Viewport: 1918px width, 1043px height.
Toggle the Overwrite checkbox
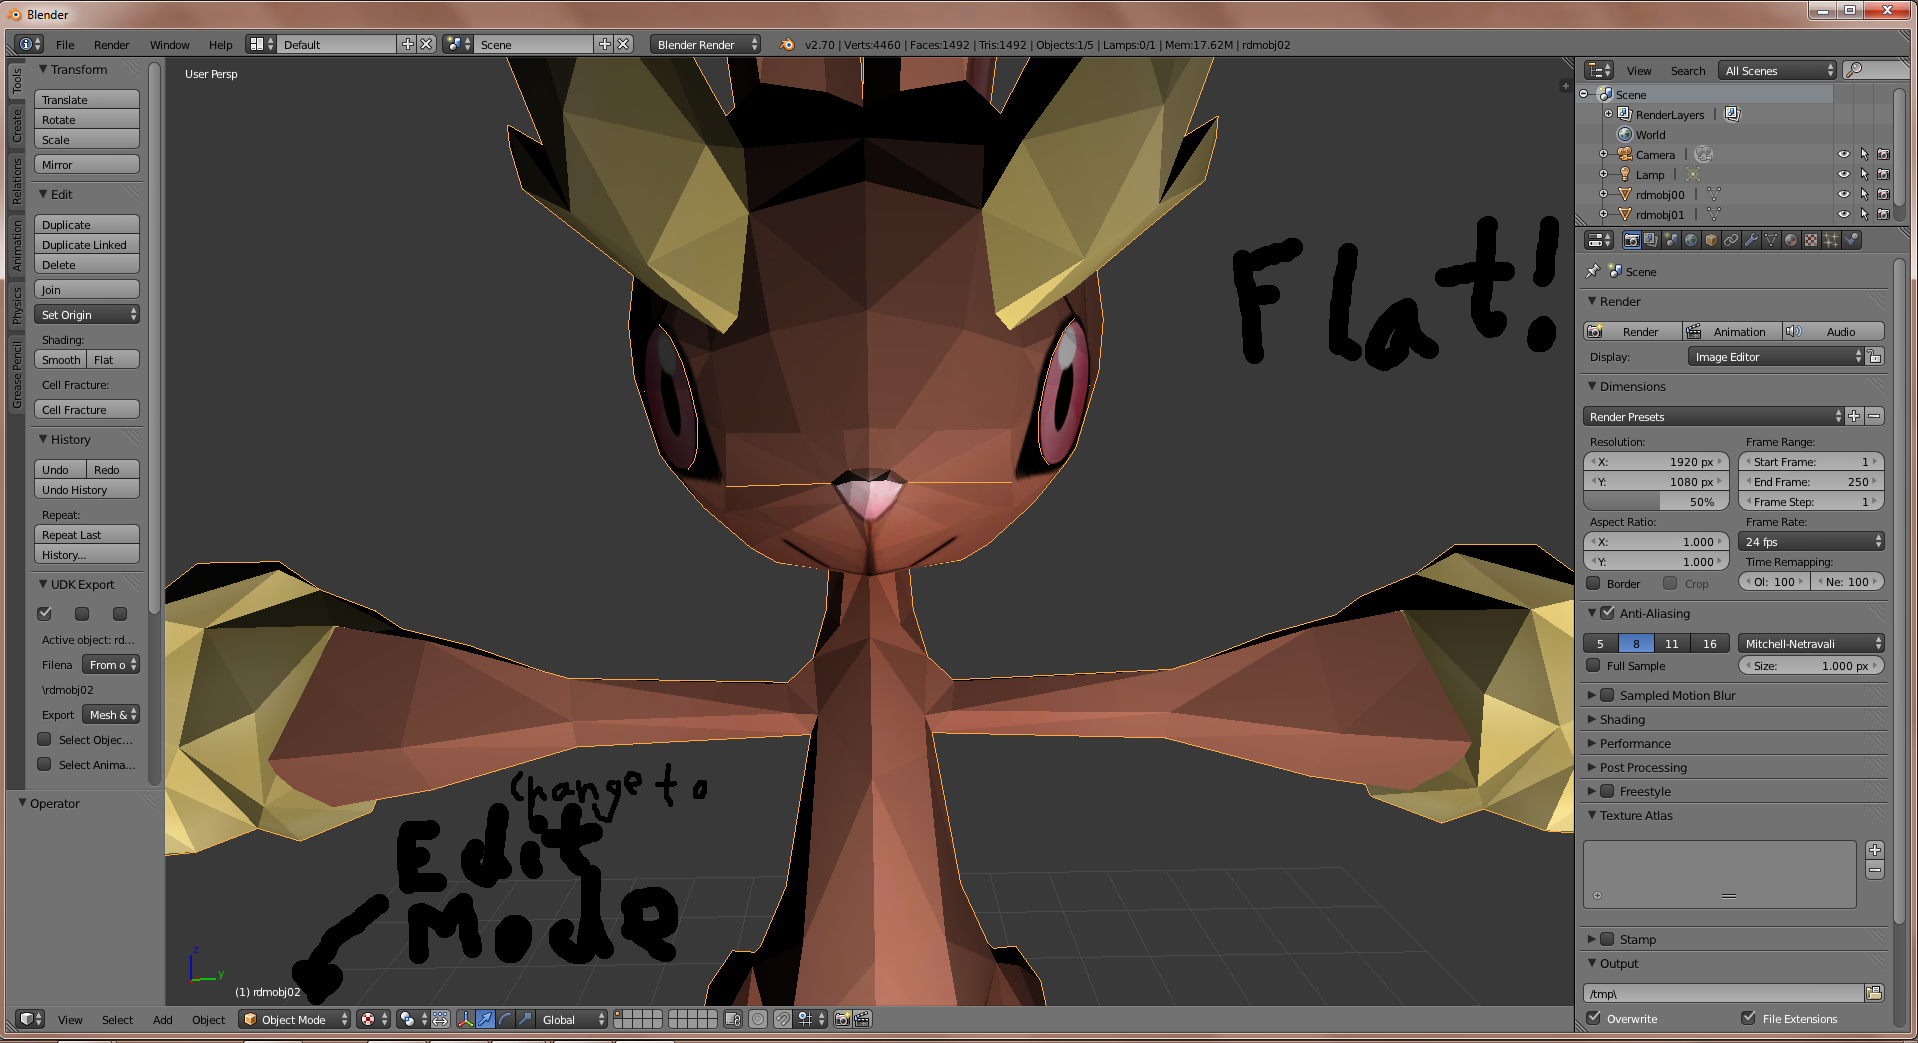pyautogui.click(x=1593, y=1018)
